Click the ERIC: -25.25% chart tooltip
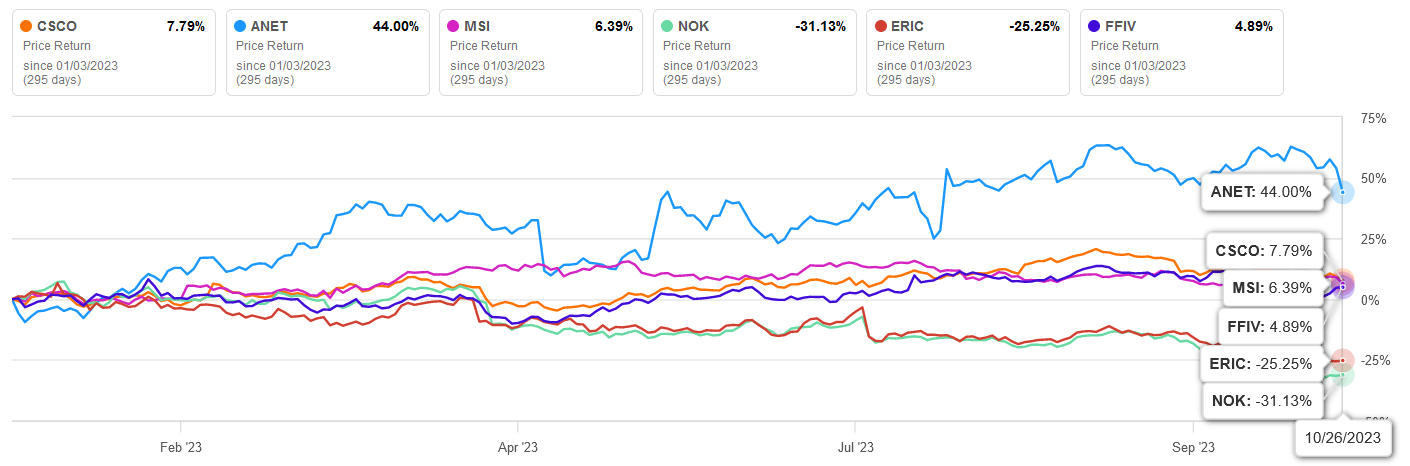This screenshot has height=466, width=1410. coord(1263,364)
